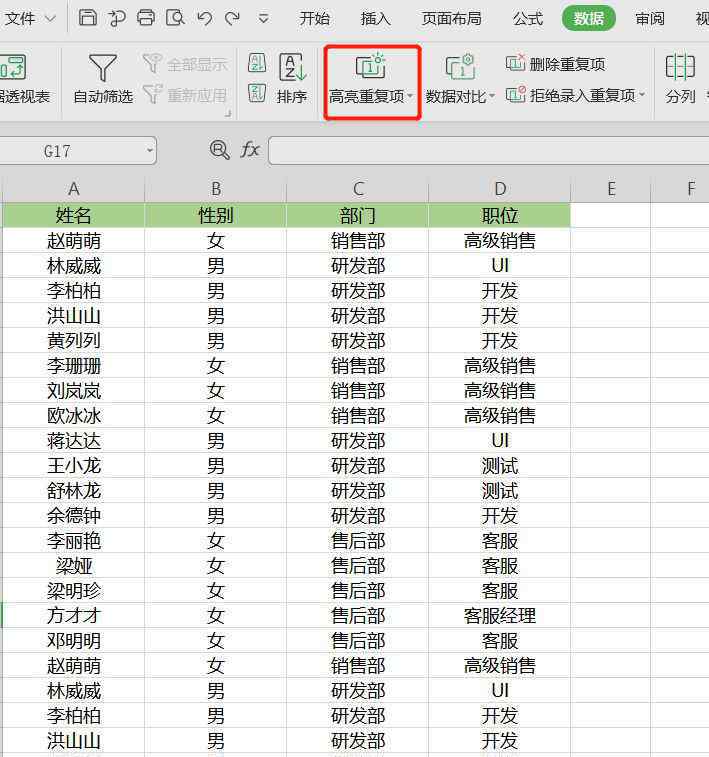Switch to the 开始 tab

[314, 19]
